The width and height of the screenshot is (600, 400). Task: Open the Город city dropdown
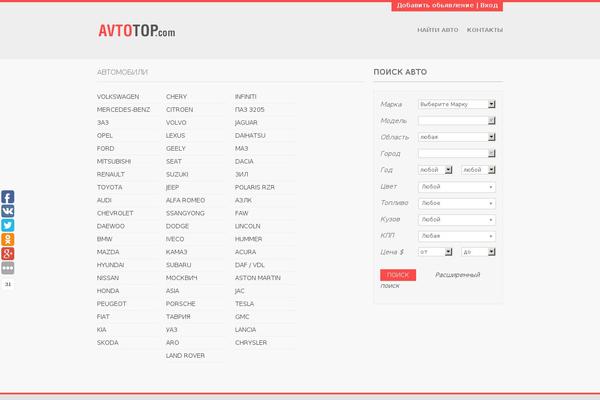[x=457, y=153]
